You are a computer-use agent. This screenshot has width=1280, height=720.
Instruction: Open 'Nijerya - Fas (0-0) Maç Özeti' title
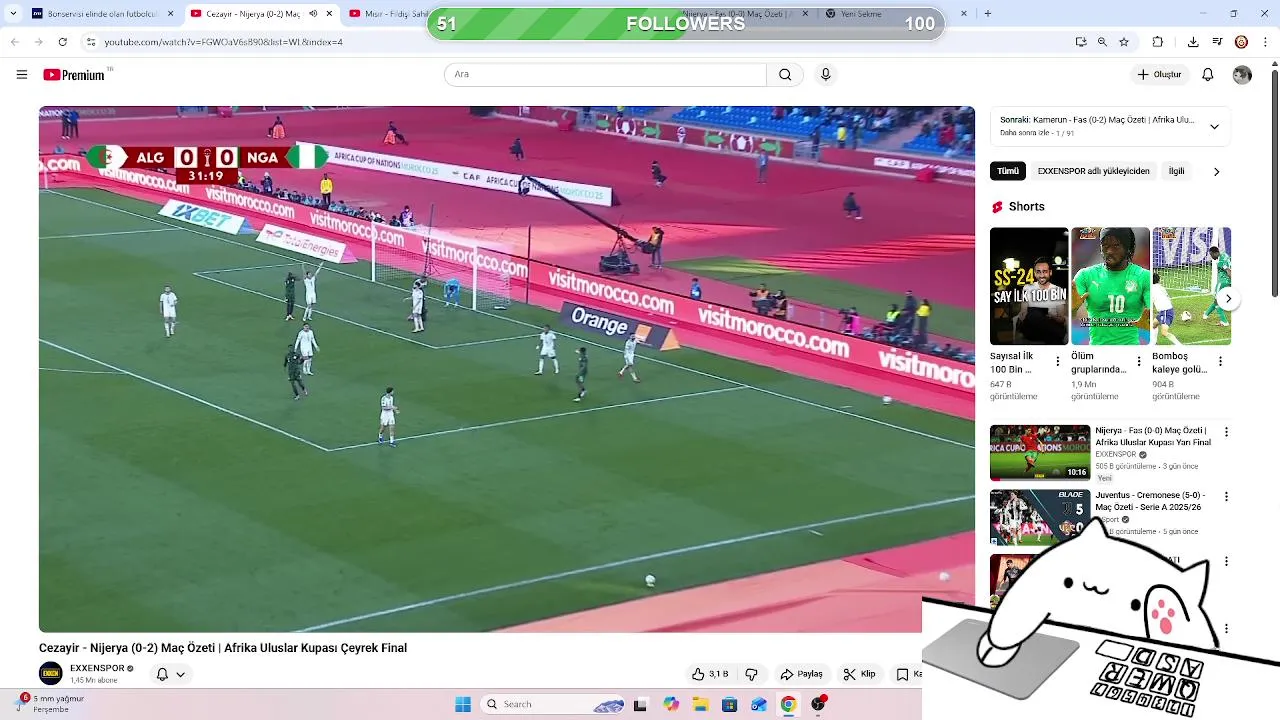point(1153,436)
